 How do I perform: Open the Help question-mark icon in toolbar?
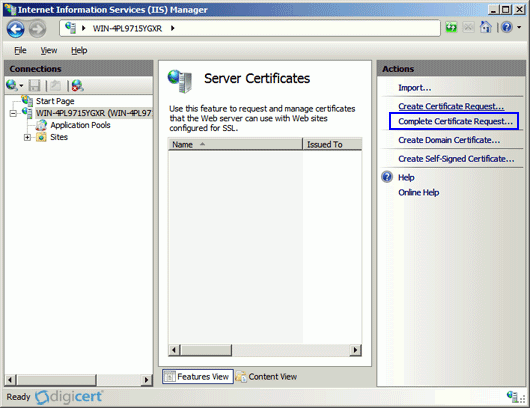pos(507,27)
